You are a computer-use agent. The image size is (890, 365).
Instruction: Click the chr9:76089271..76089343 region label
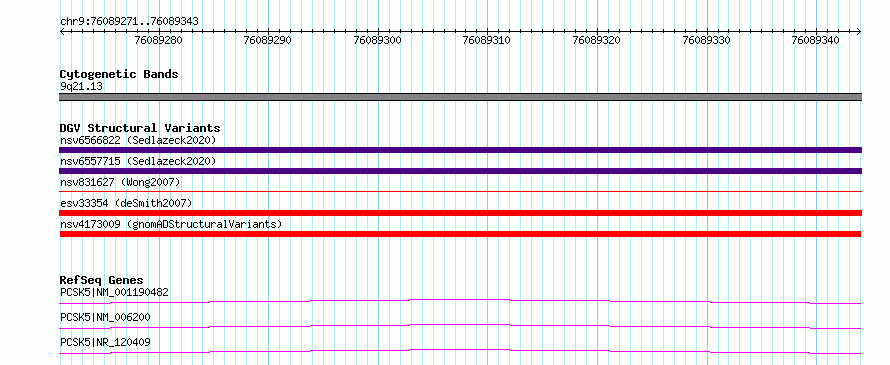point(129,22)
